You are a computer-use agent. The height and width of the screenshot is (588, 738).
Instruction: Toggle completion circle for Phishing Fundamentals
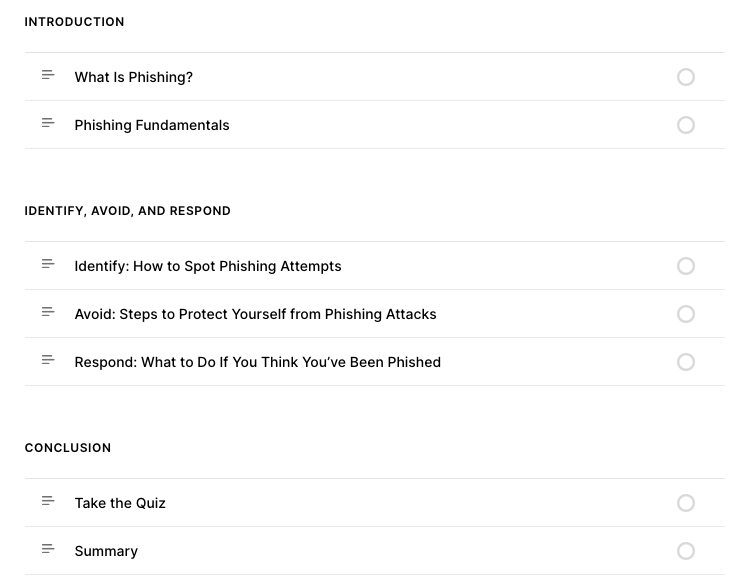686,125
